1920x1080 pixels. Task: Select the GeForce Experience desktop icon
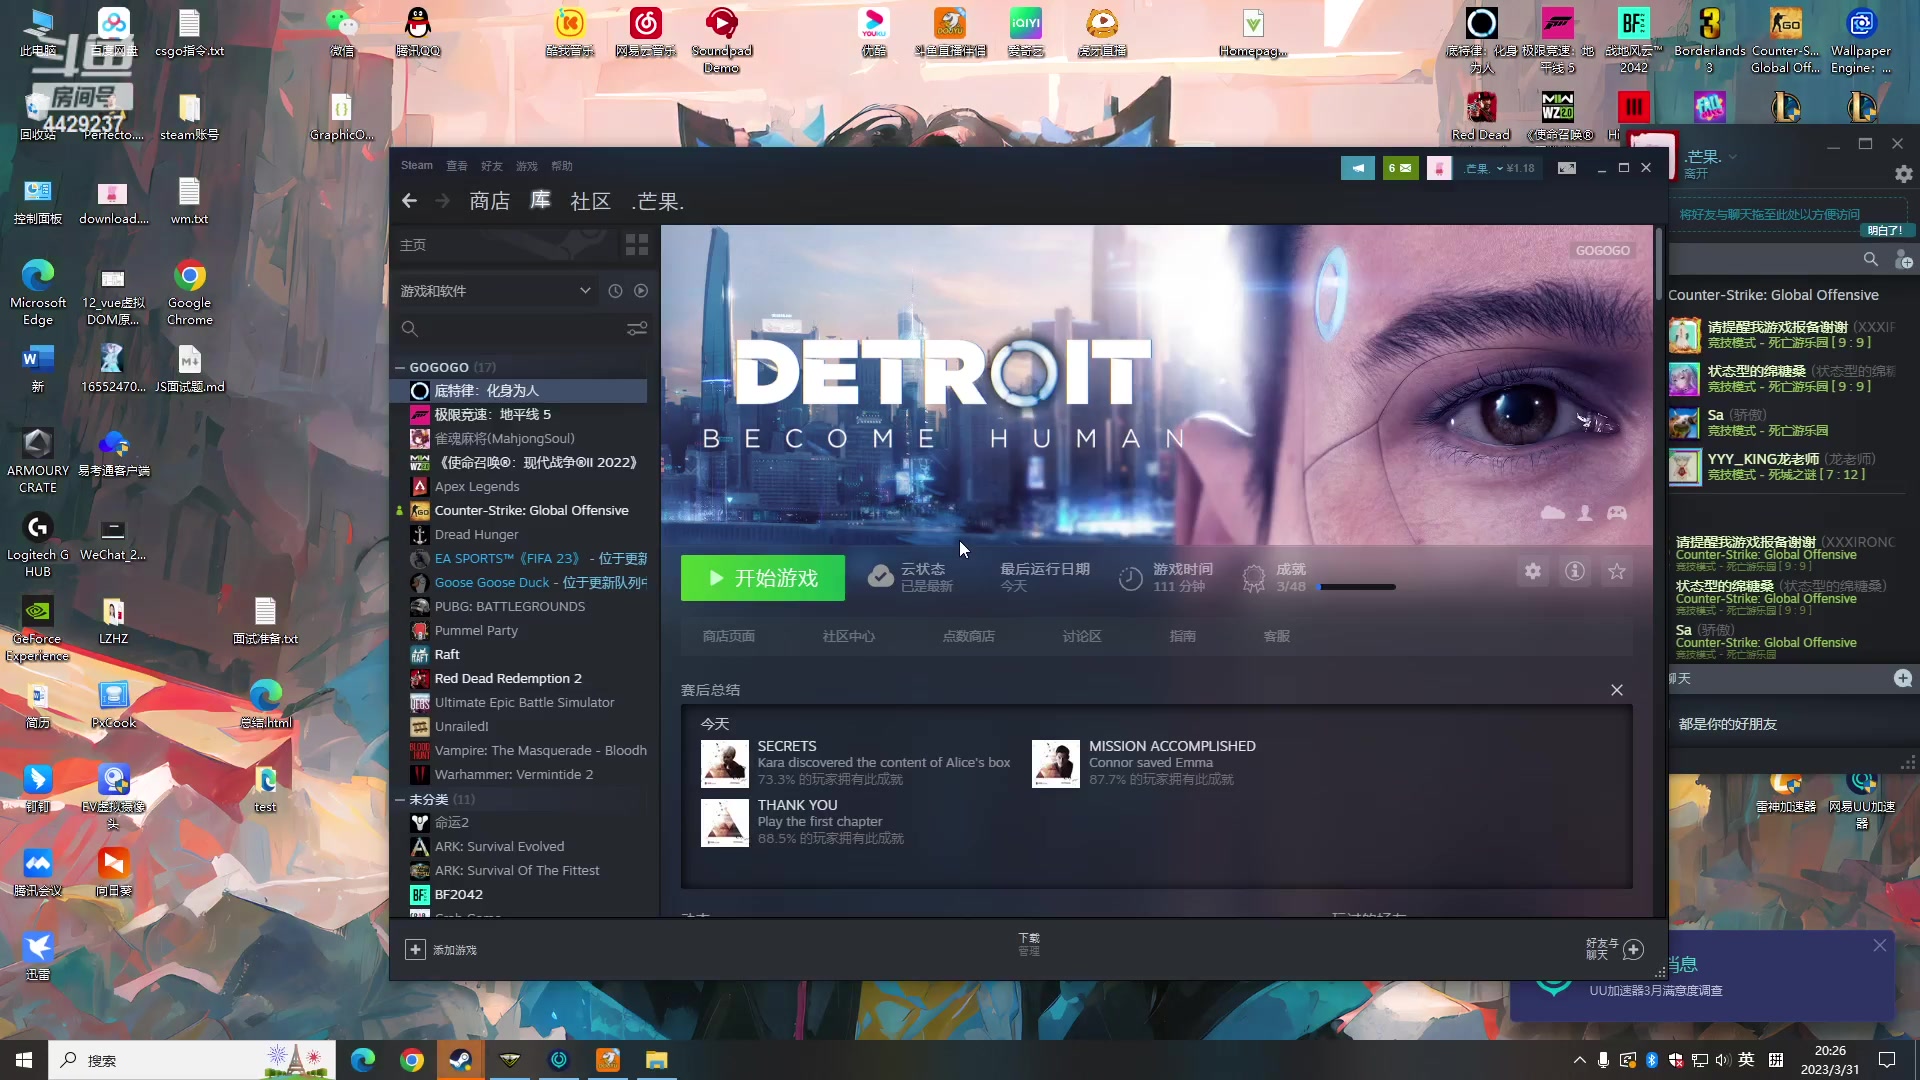coord(38,630)
